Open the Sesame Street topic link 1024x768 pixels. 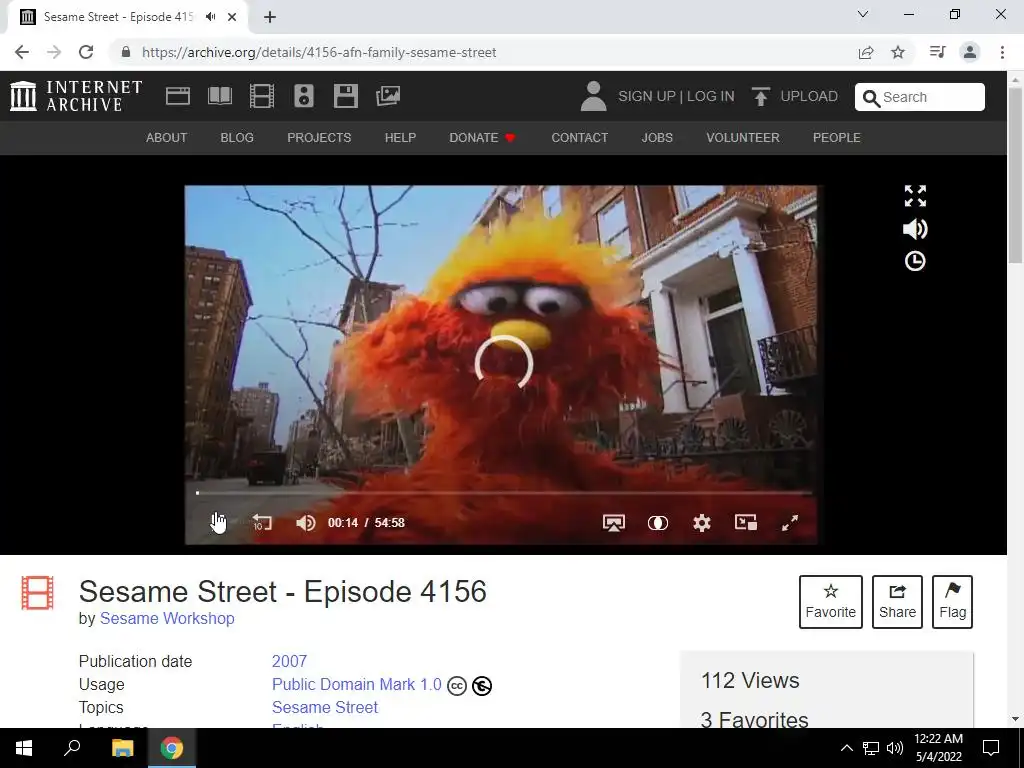point(325,707)
